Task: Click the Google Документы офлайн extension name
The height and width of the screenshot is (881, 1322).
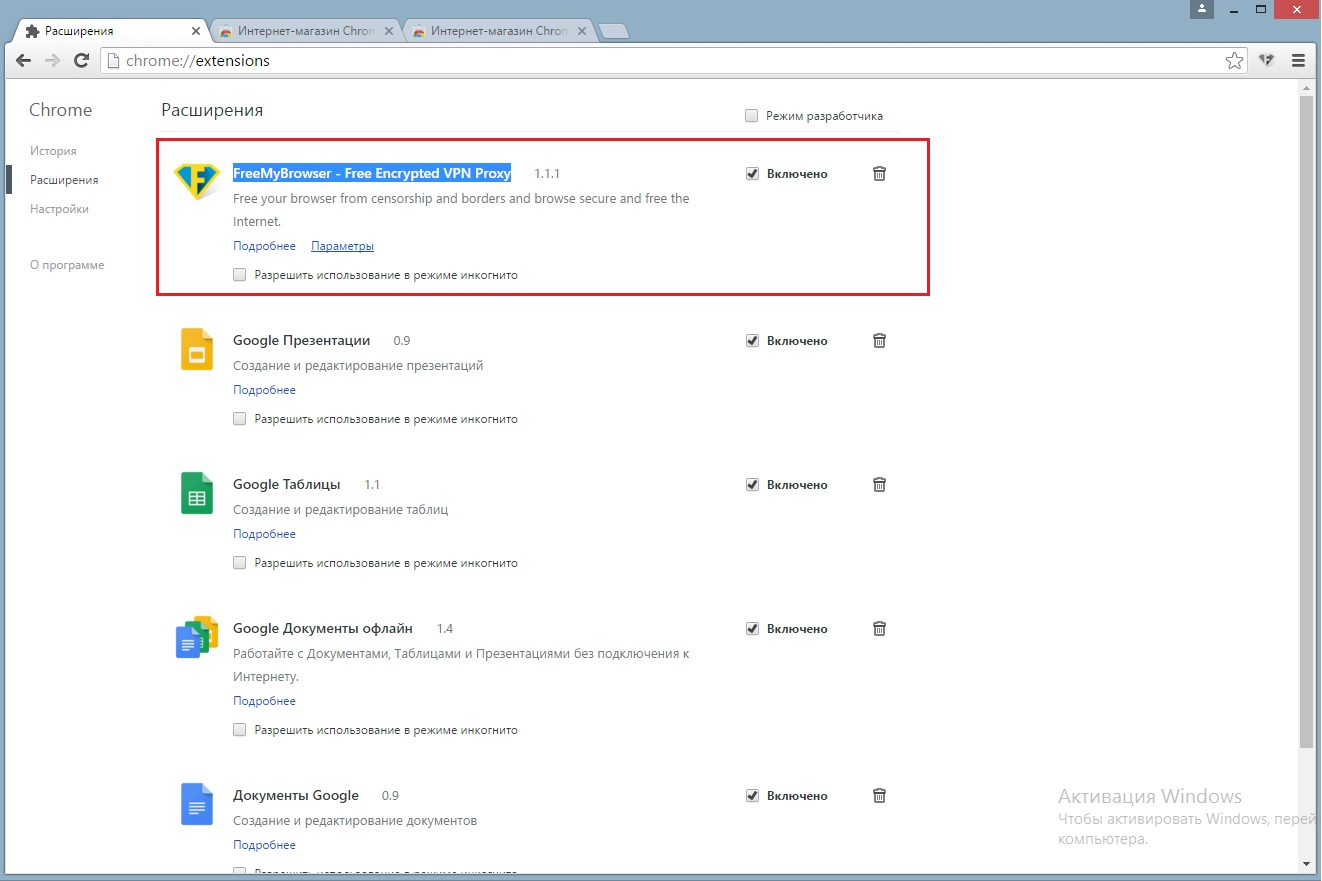Action: [323, 629]
